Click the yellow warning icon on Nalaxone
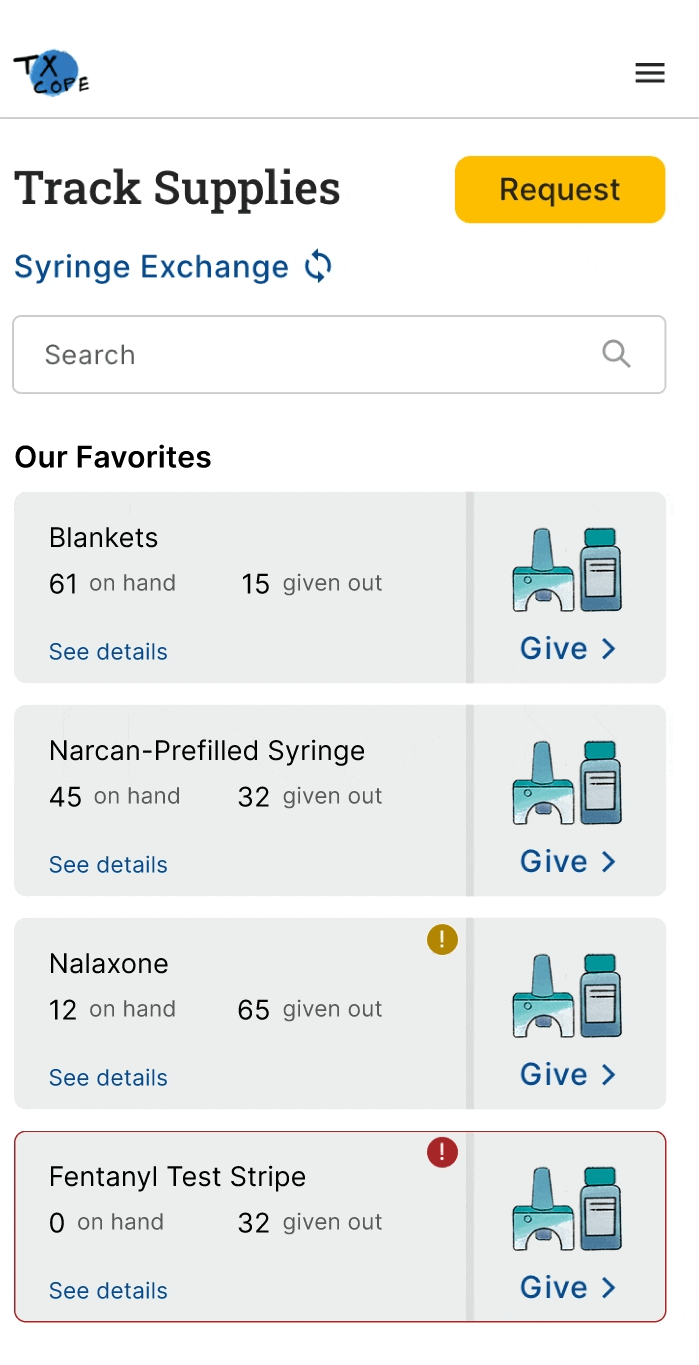 442,940
